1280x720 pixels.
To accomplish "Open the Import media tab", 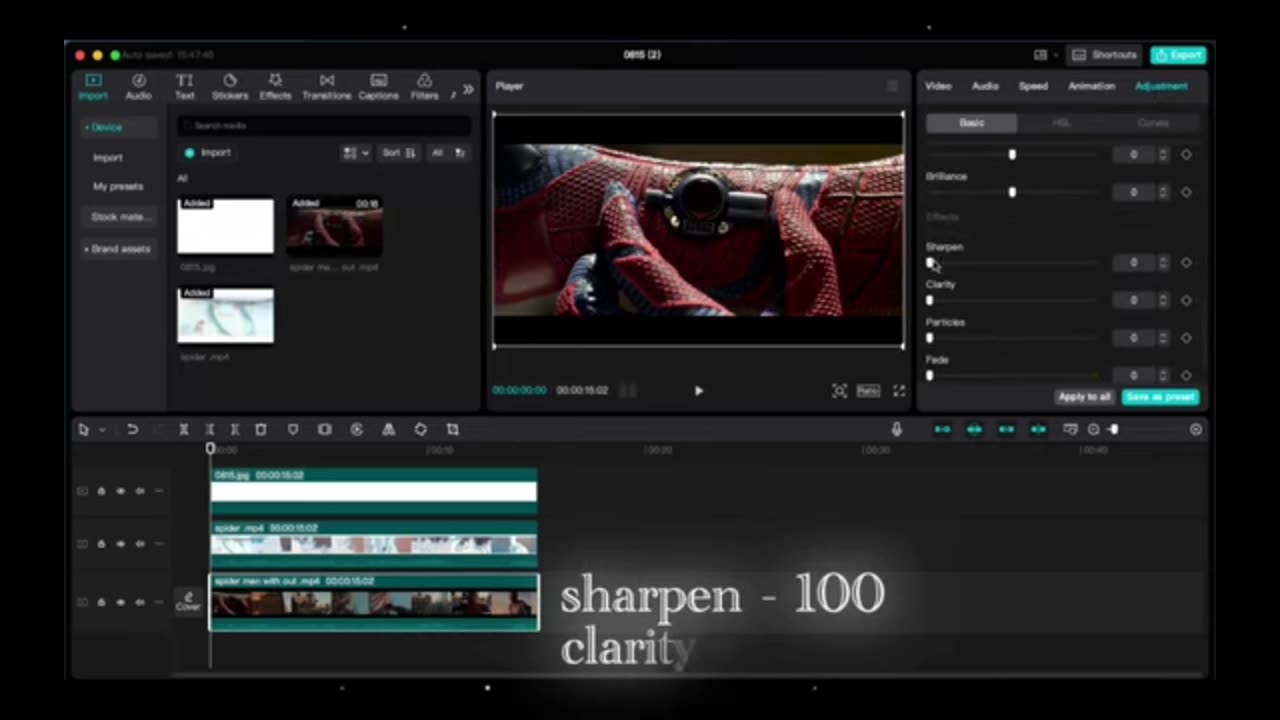I will tap(93, 87).
